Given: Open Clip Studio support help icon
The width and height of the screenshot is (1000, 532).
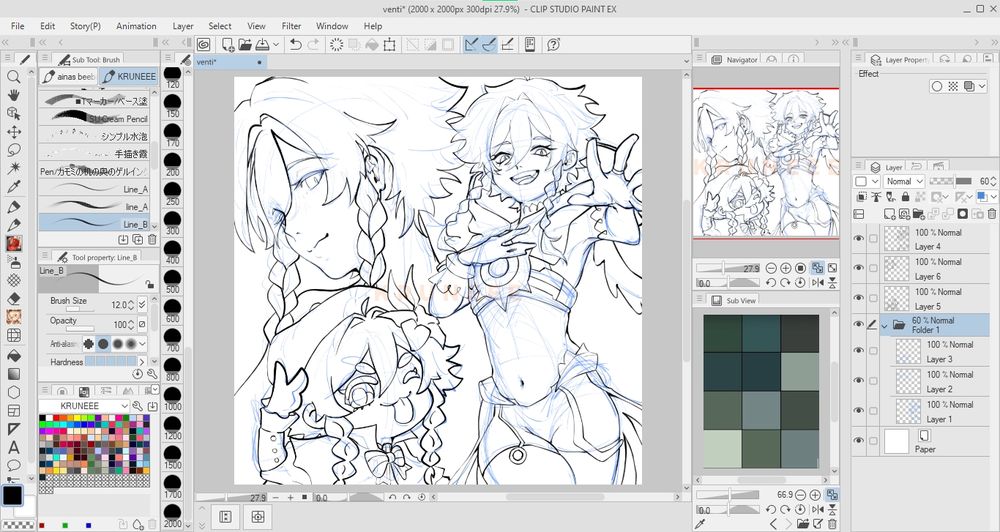Looking at the screenshot, I should point(554,44).
